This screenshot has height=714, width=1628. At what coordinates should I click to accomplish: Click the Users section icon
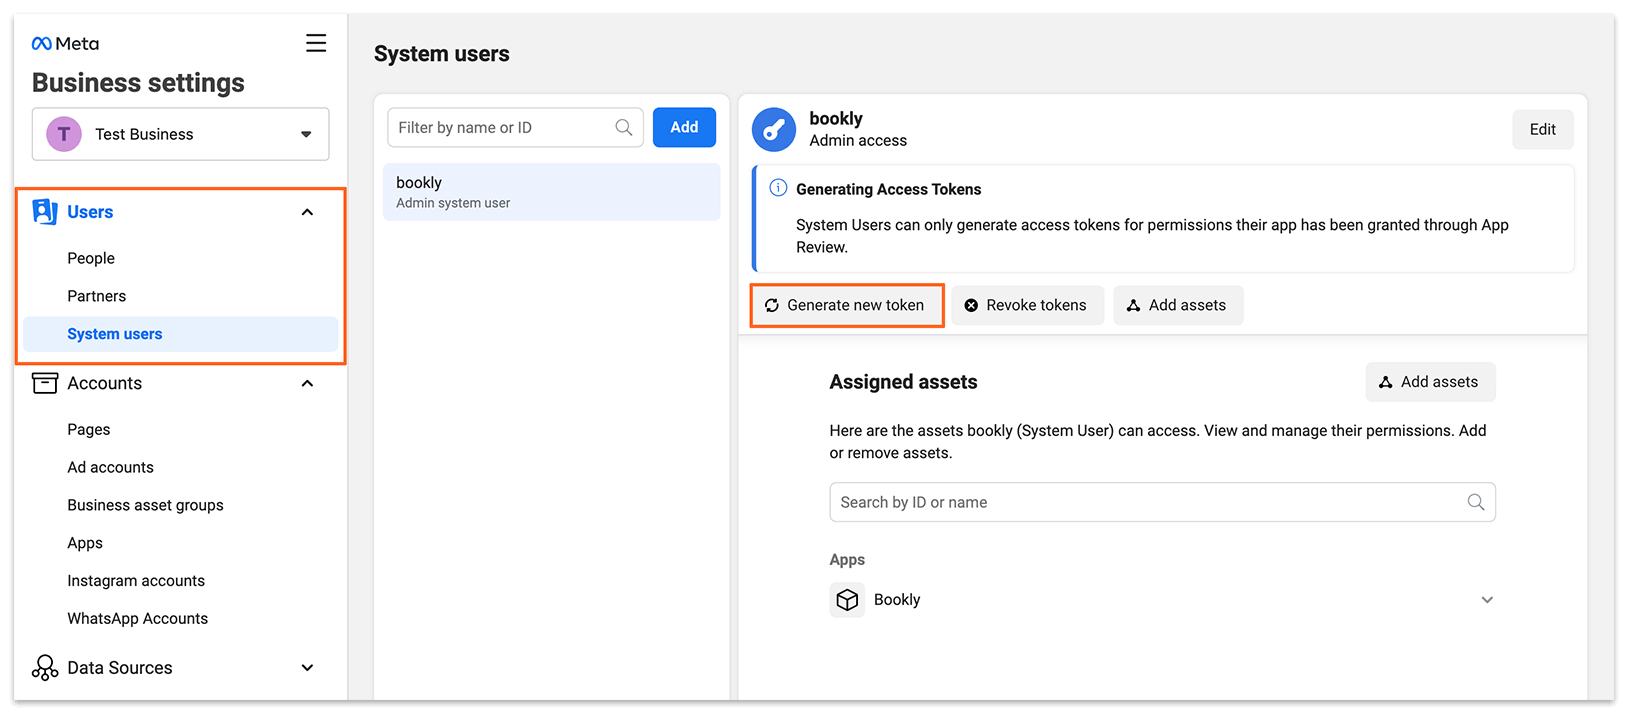(x=45, y=212)
